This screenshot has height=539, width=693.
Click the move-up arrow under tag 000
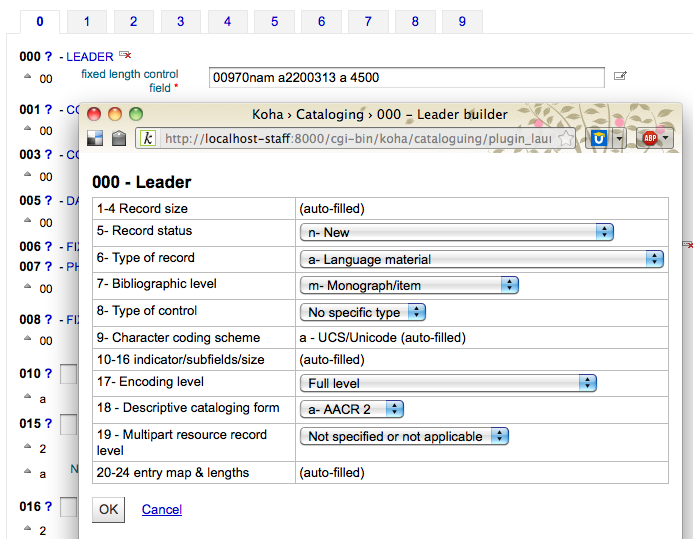pos(27,78)
